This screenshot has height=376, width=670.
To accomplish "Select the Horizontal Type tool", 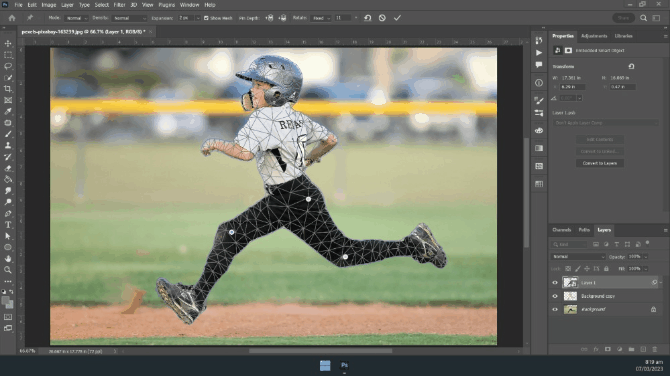I will point(8,225).
